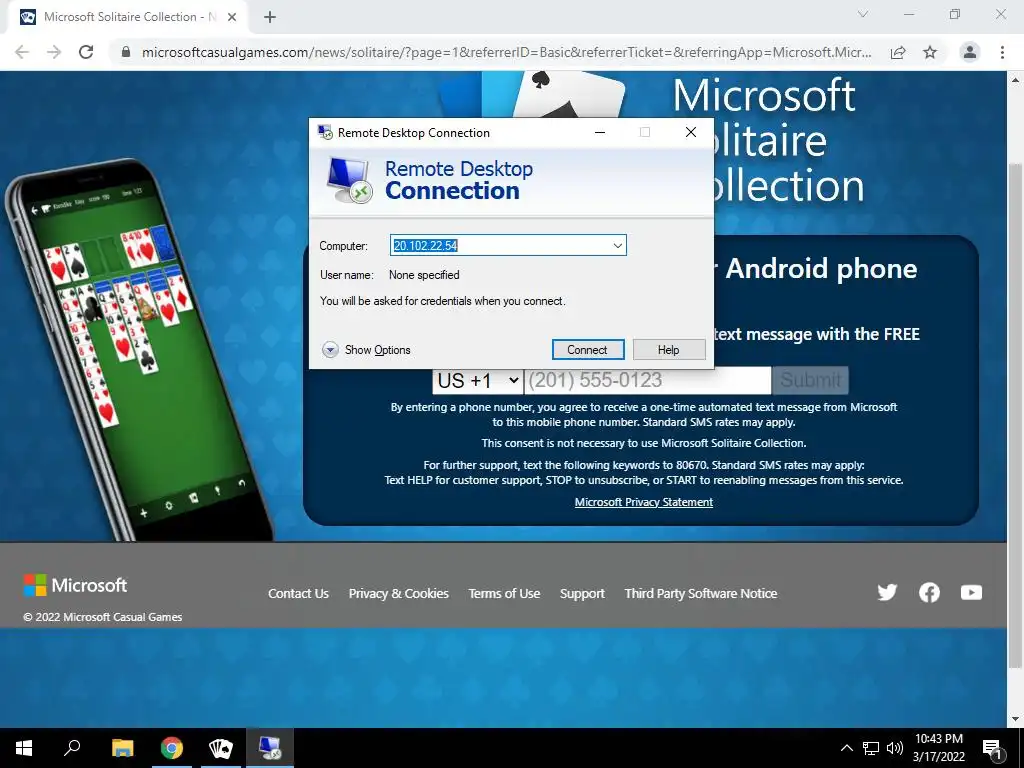Close the Remote Desktop Connection dialog
1024x768 pixels.
pos(690,133)
